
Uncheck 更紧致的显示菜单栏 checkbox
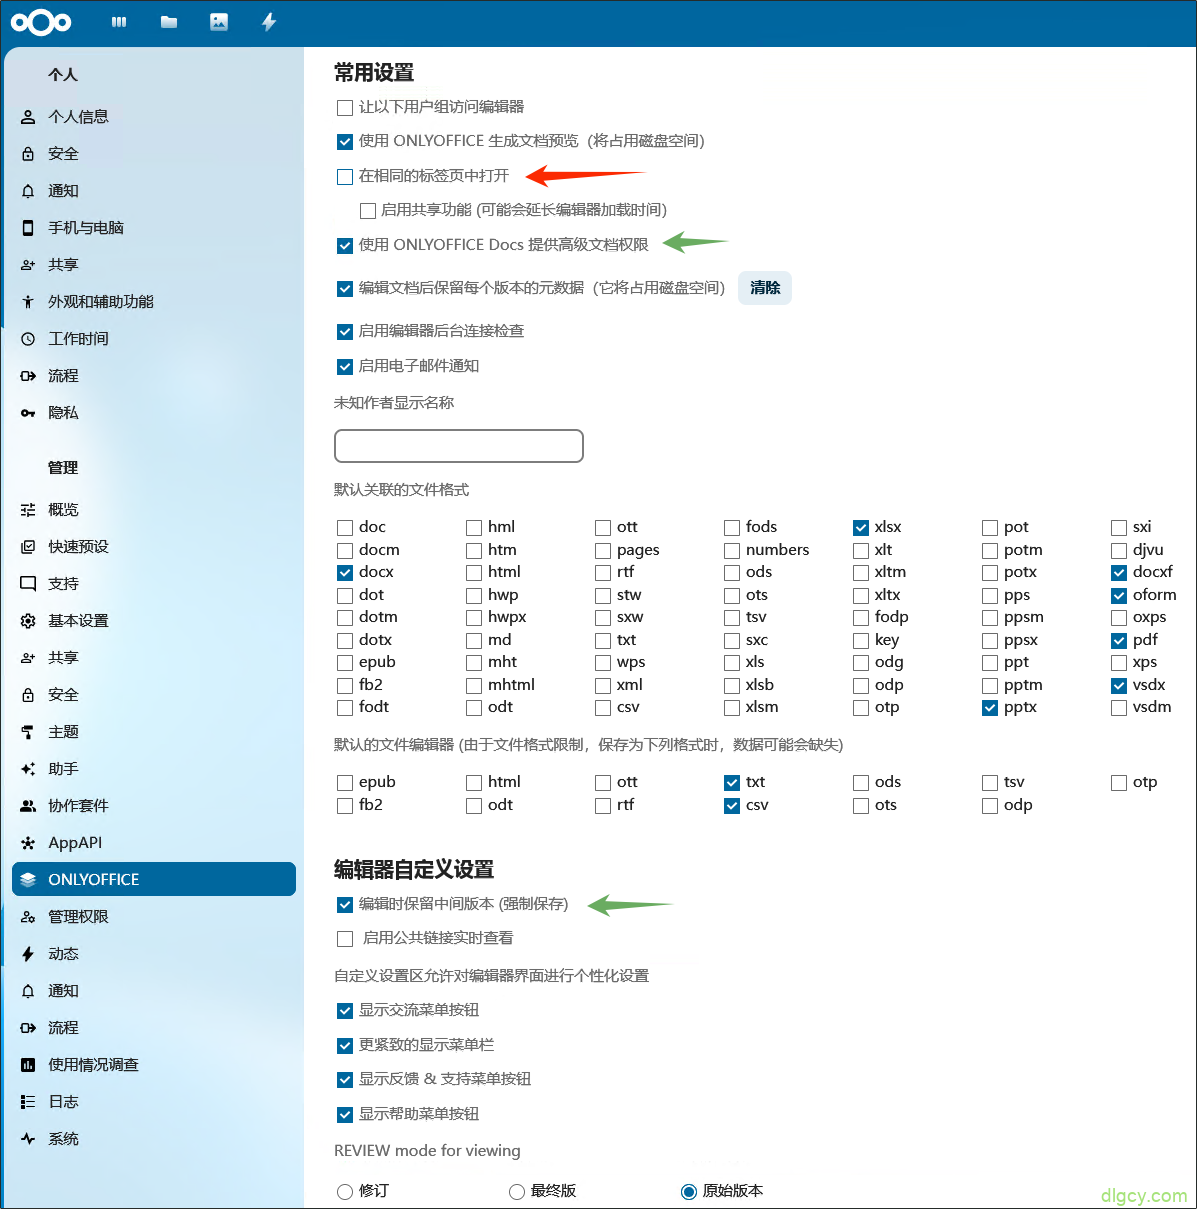point(345,1046)
